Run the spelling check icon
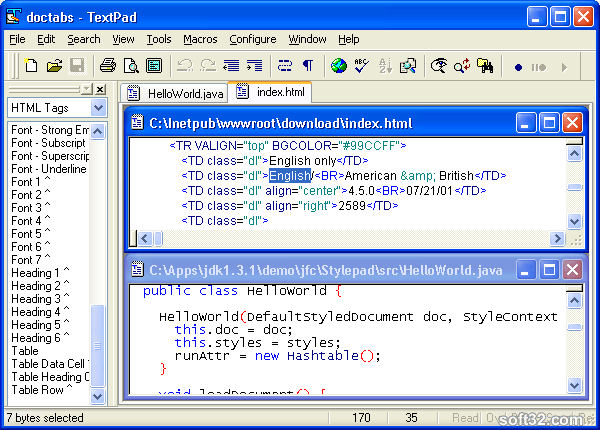Image resolution: width=600 pixels, height=430 pixels. (x=362, y=66)
